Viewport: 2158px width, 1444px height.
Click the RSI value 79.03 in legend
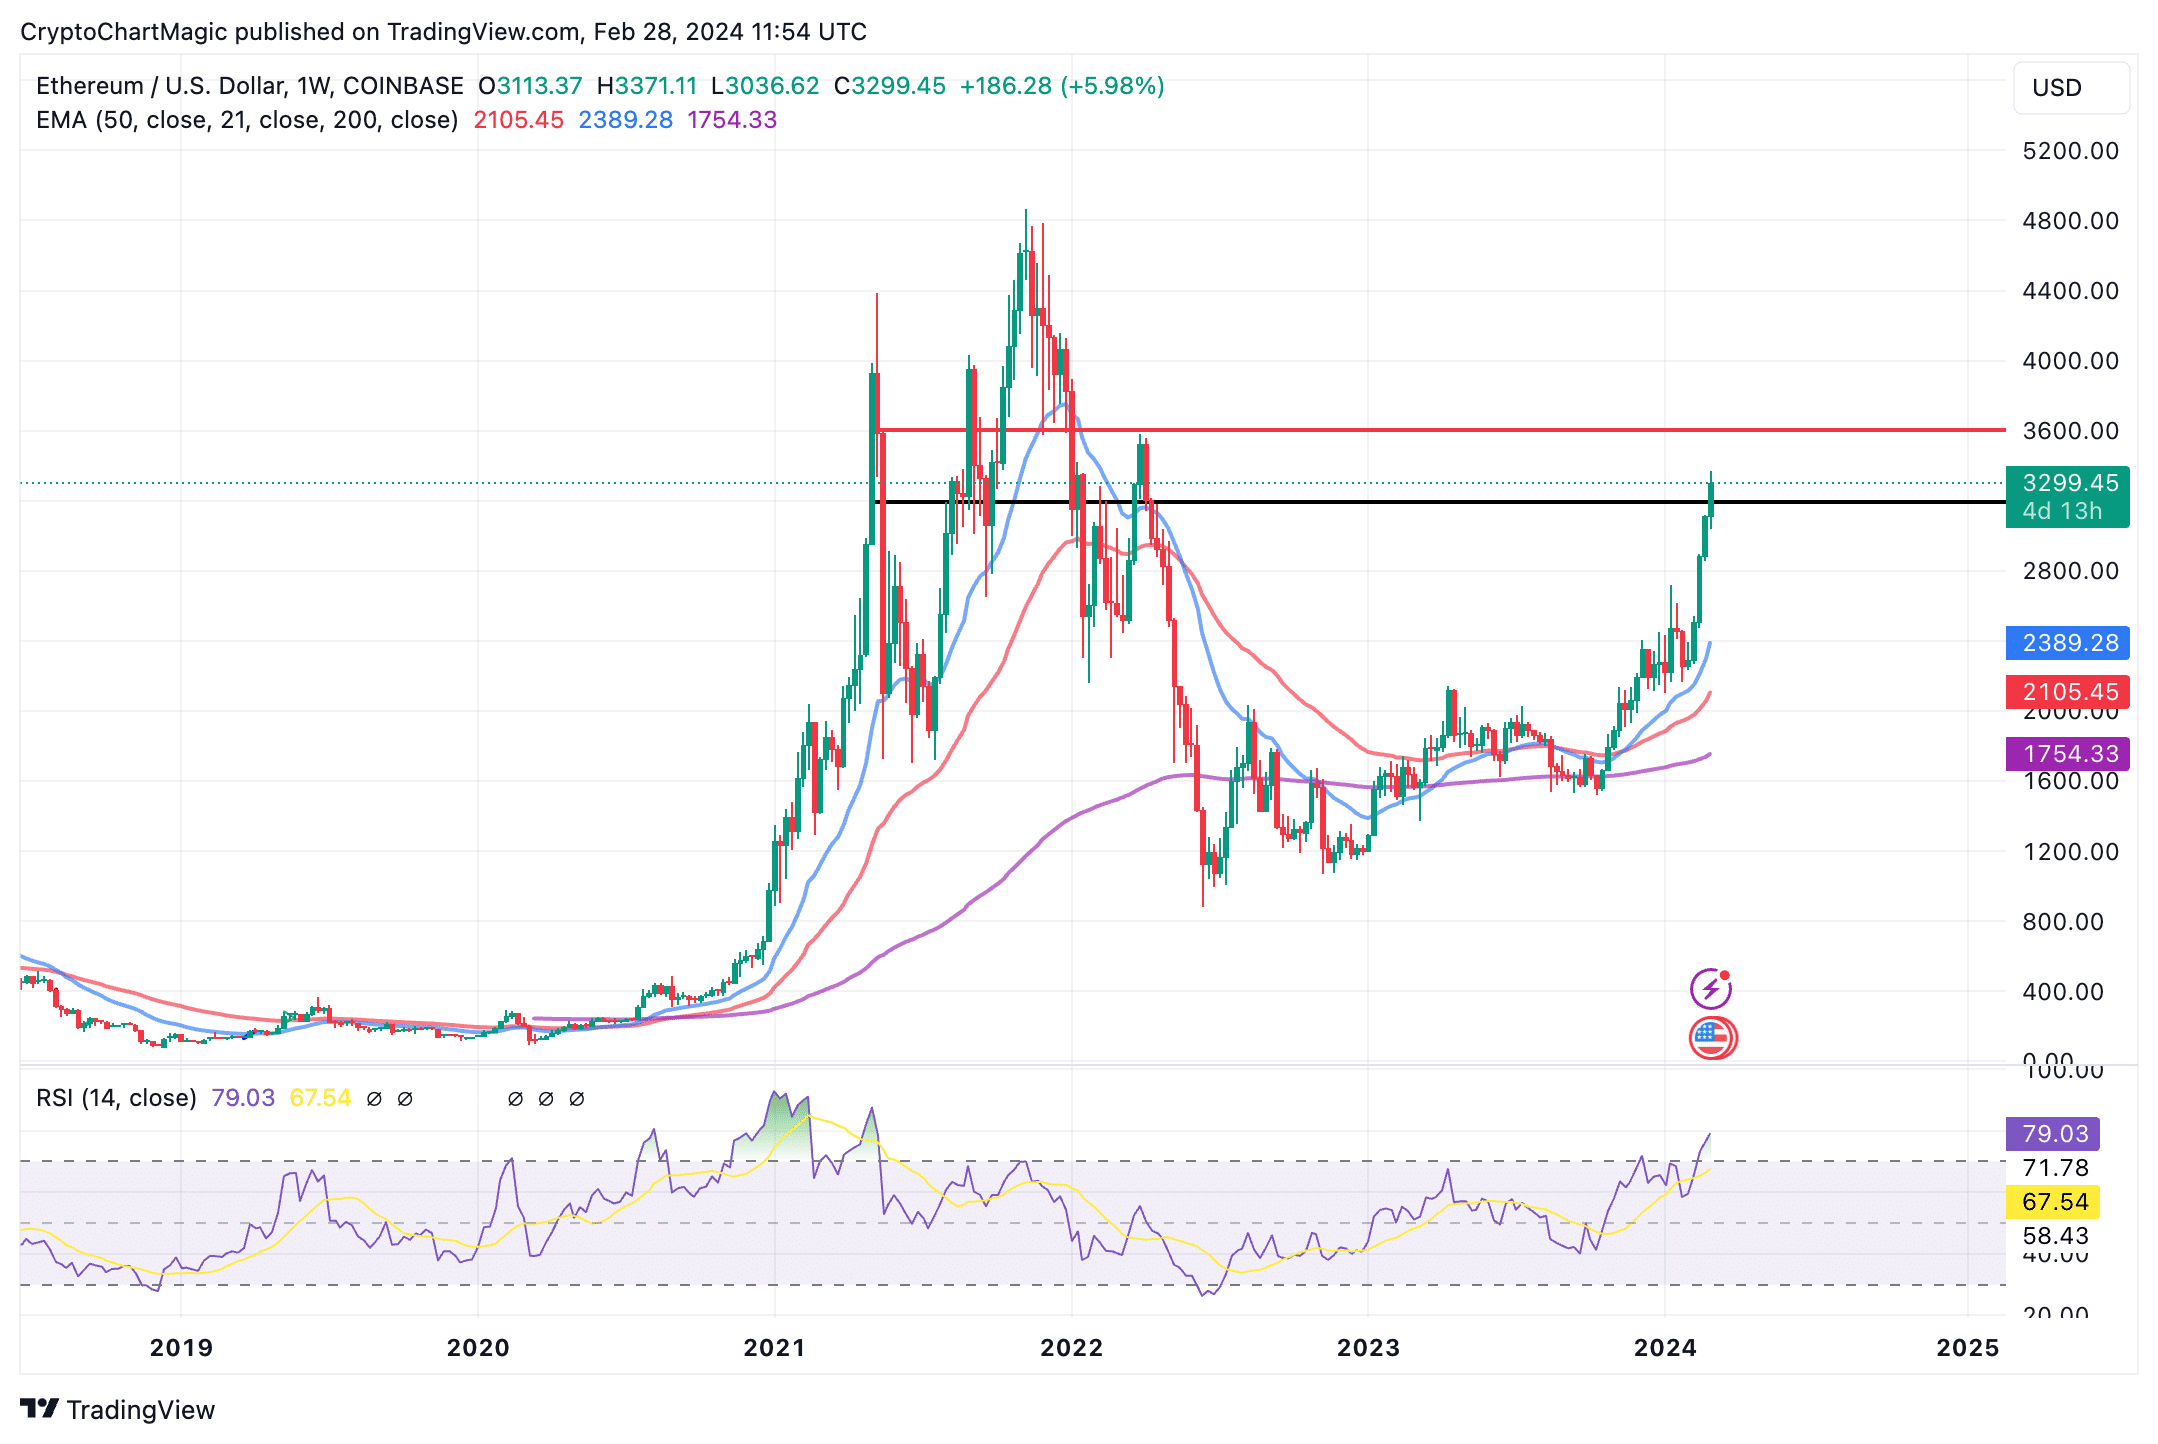[243, 1098]
